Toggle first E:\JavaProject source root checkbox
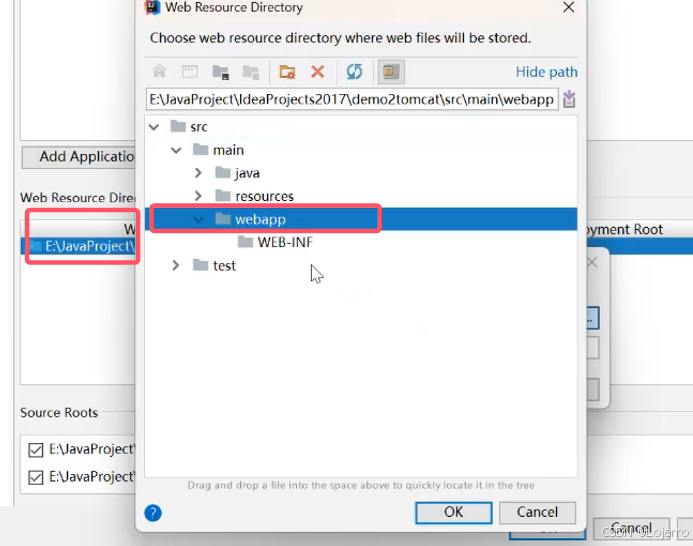 pos(35,450)
